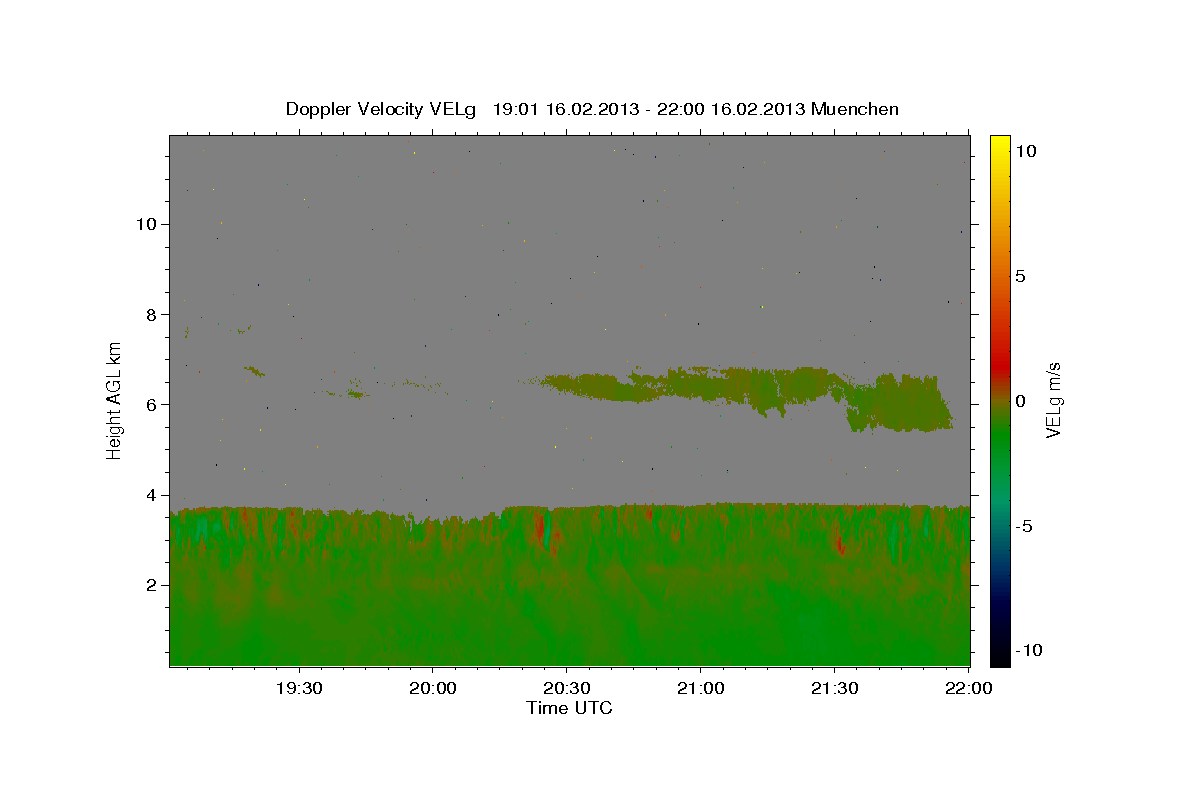Viewport: 1200px width, 800px height.
Task: Click the red updraft streak near 20:25
Action: [x=541, y=528]
